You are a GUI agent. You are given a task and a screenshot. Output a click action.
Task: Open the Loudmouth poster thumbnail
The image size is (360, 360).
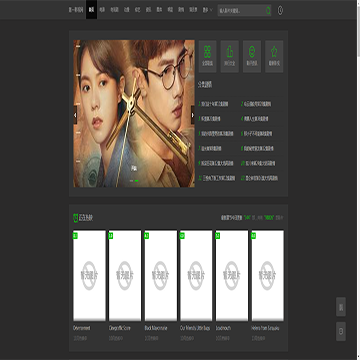point(232,275)
